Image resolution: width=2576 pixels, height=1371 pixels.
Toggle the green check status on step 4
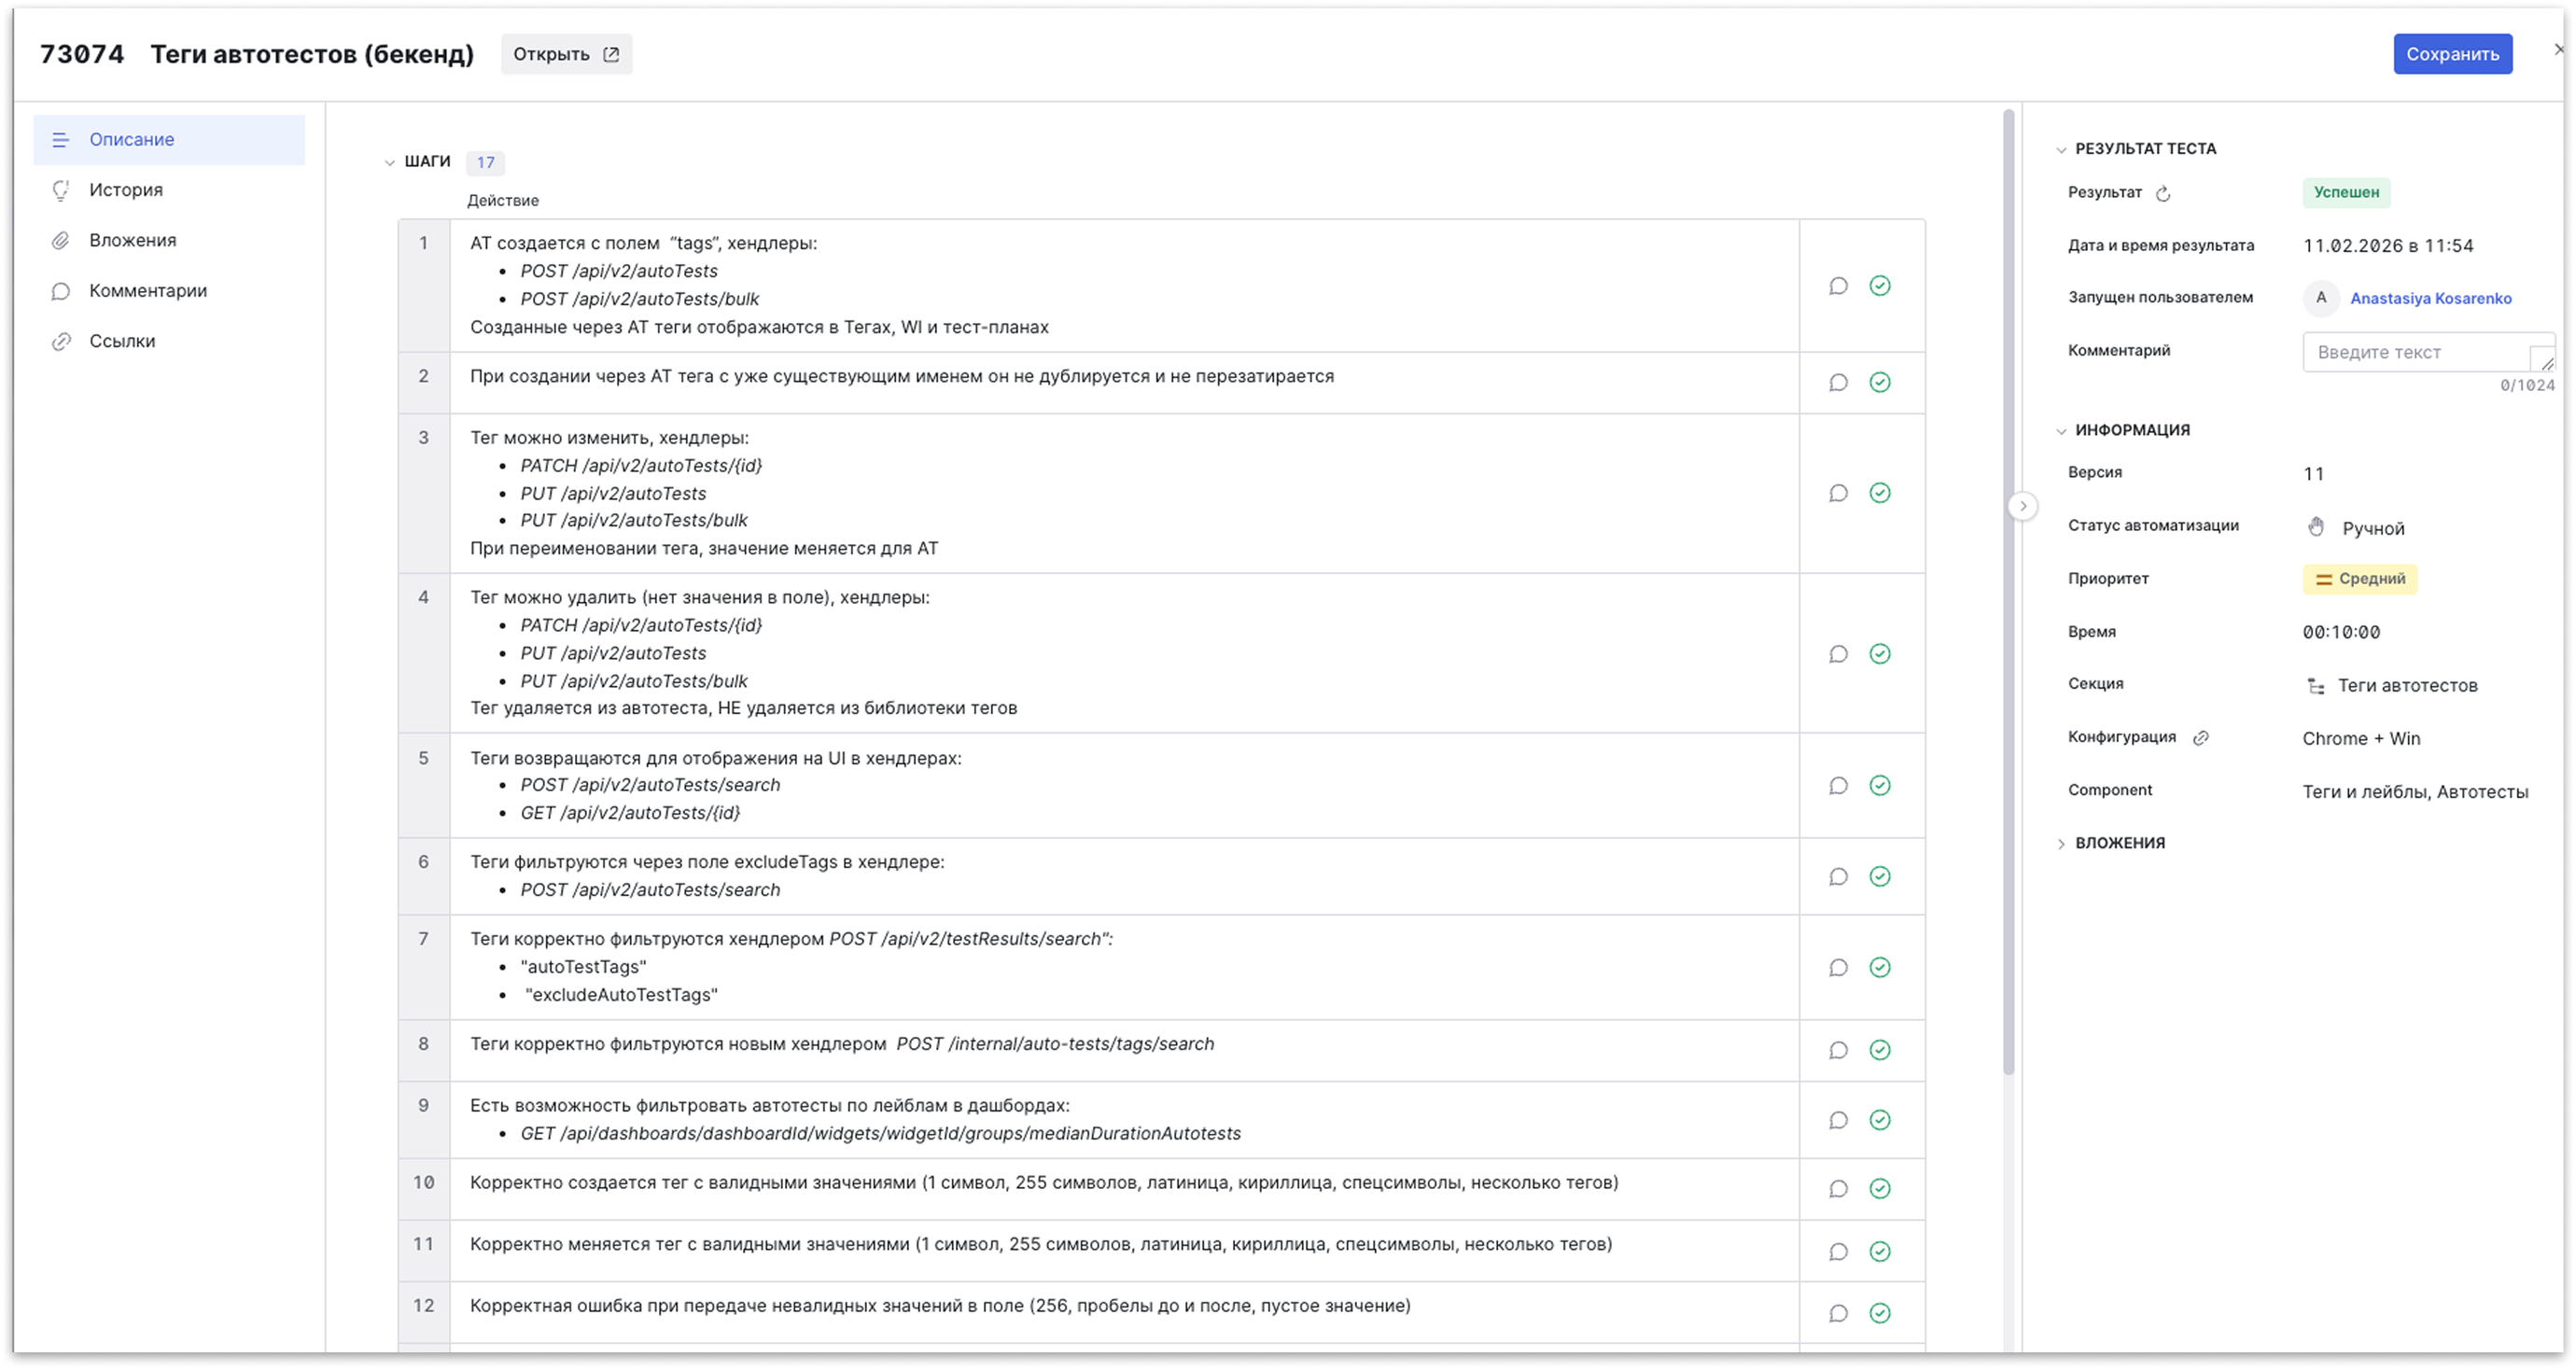click(x=1880, y=654)
